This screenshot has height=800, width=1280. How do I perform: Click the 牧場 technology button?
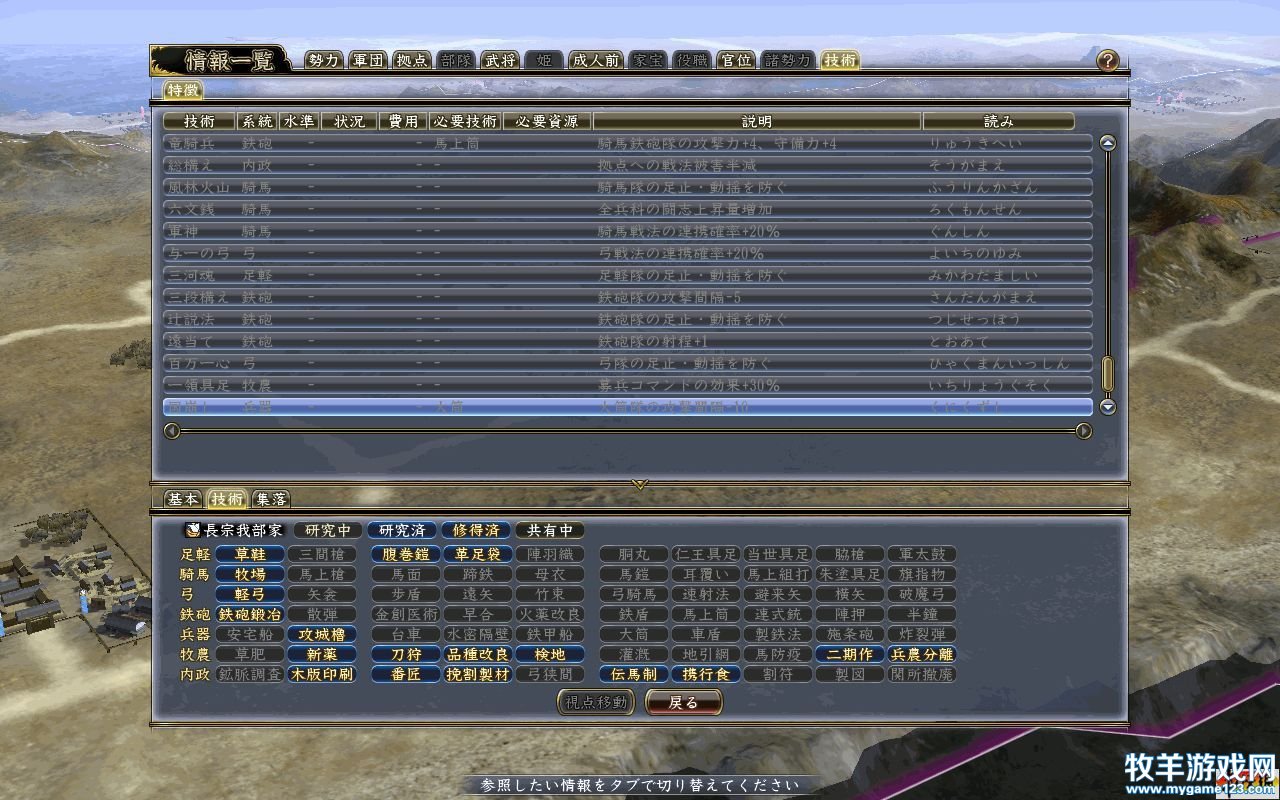[x=250, y=574]
